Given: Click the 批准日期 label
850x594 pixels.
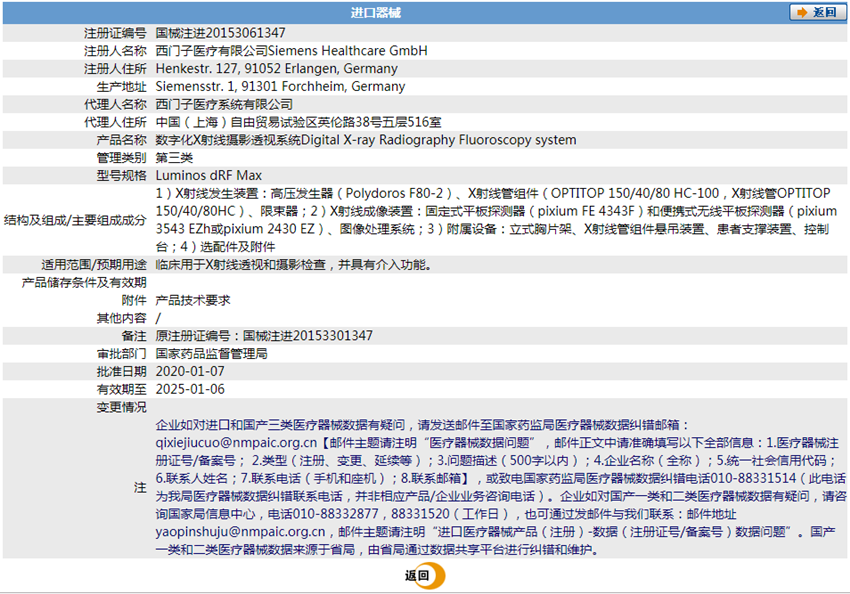Looking at the screenshot, I should (121, 372).
